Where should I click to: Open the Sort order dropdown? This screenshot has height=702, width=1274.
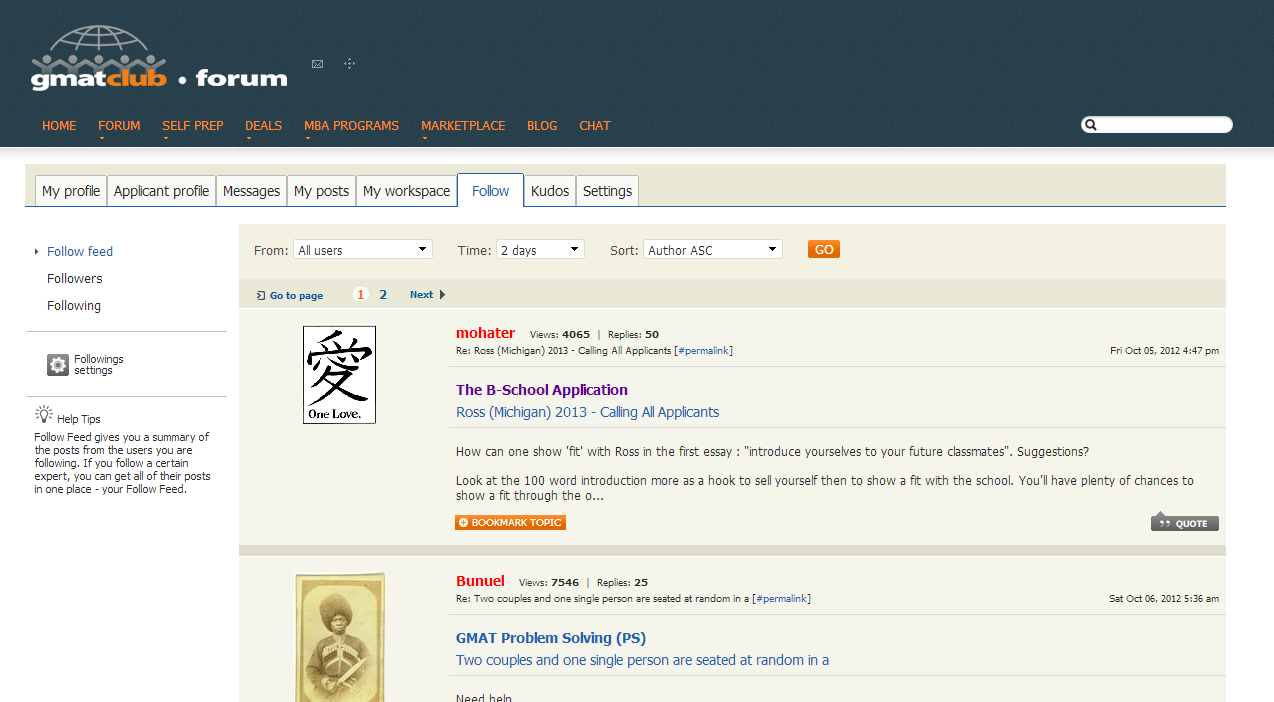pyautogui.click(x=712, y=250)
